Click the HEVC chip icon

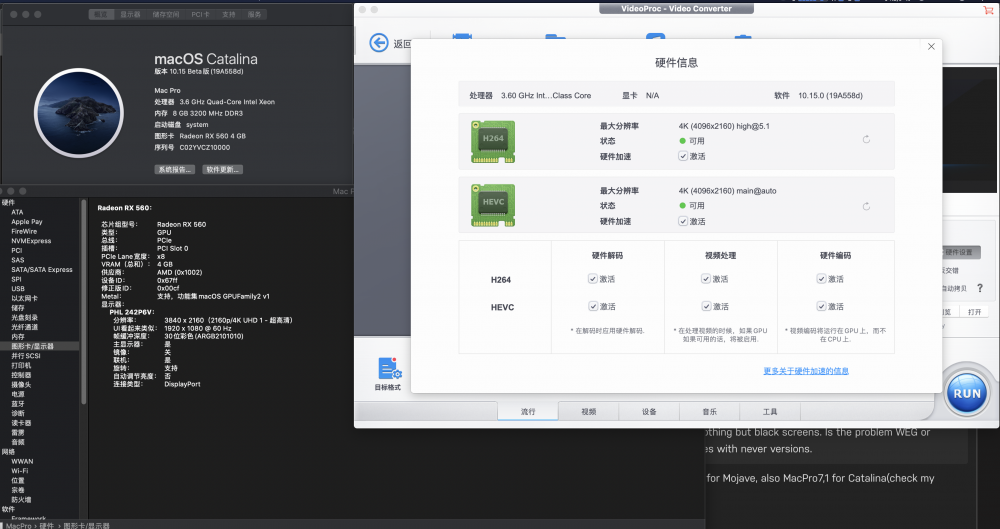tap(493, 205)
